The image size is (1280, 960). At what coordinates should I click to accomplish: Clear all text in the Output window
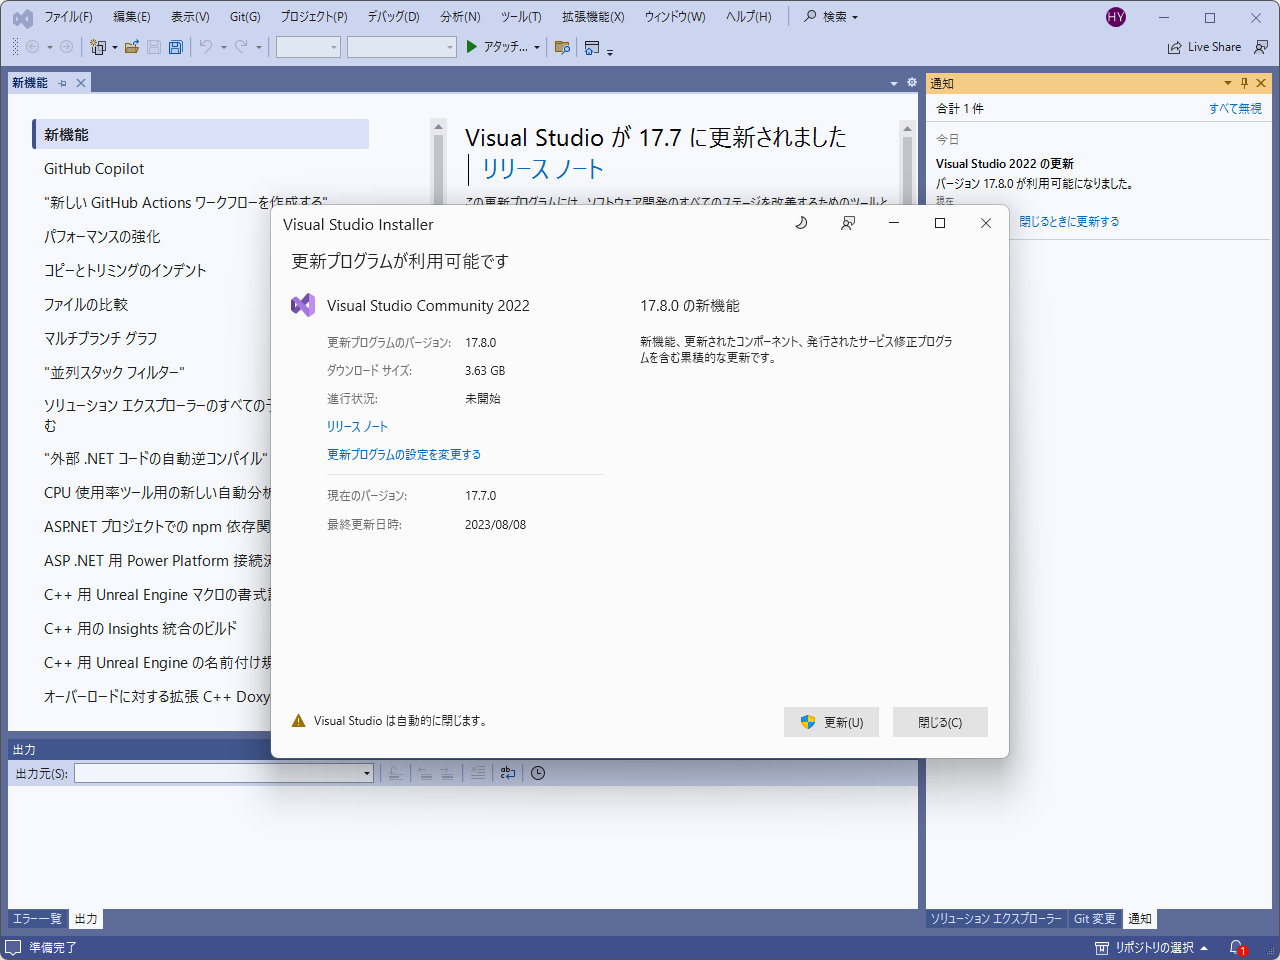pyautogui.click(x=478, y=773)
